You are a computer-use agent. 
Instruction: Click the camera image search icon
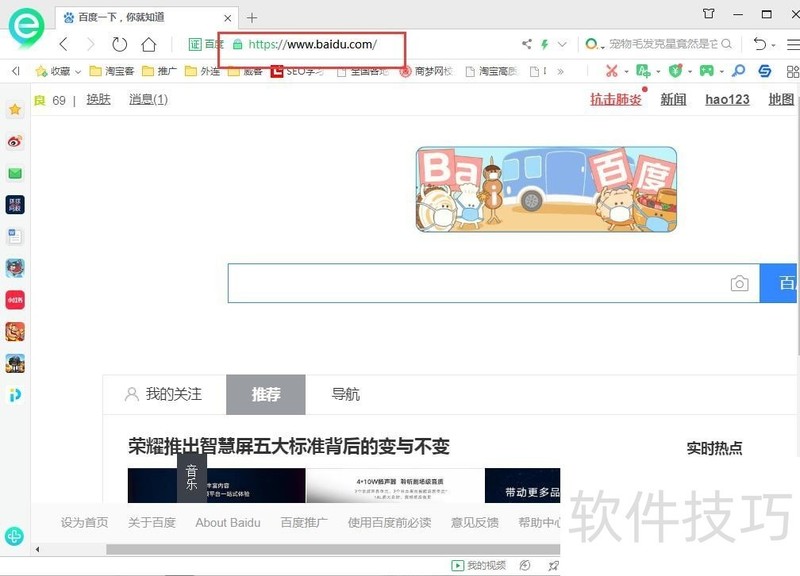[x=739, y=283]
